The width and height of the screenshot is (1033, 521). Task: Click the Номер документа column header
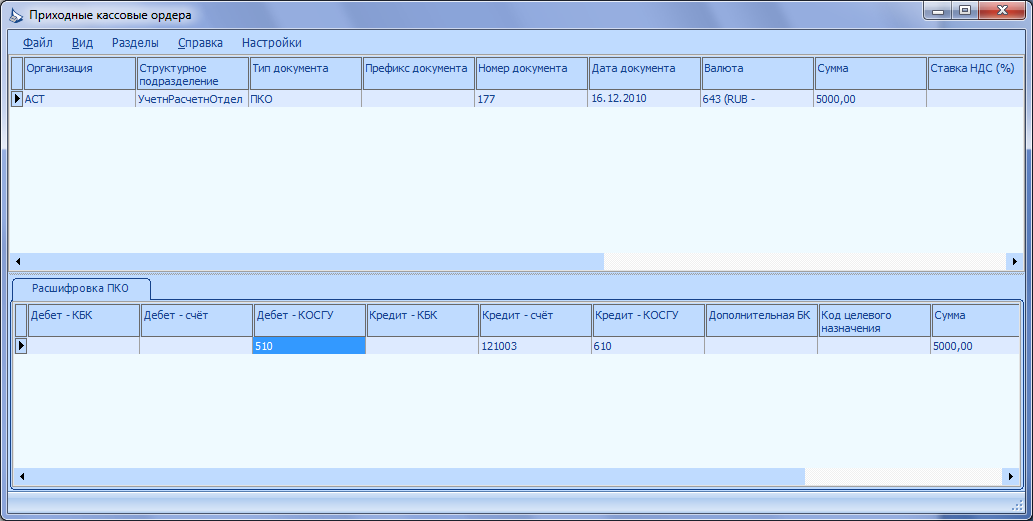[532, 74]
